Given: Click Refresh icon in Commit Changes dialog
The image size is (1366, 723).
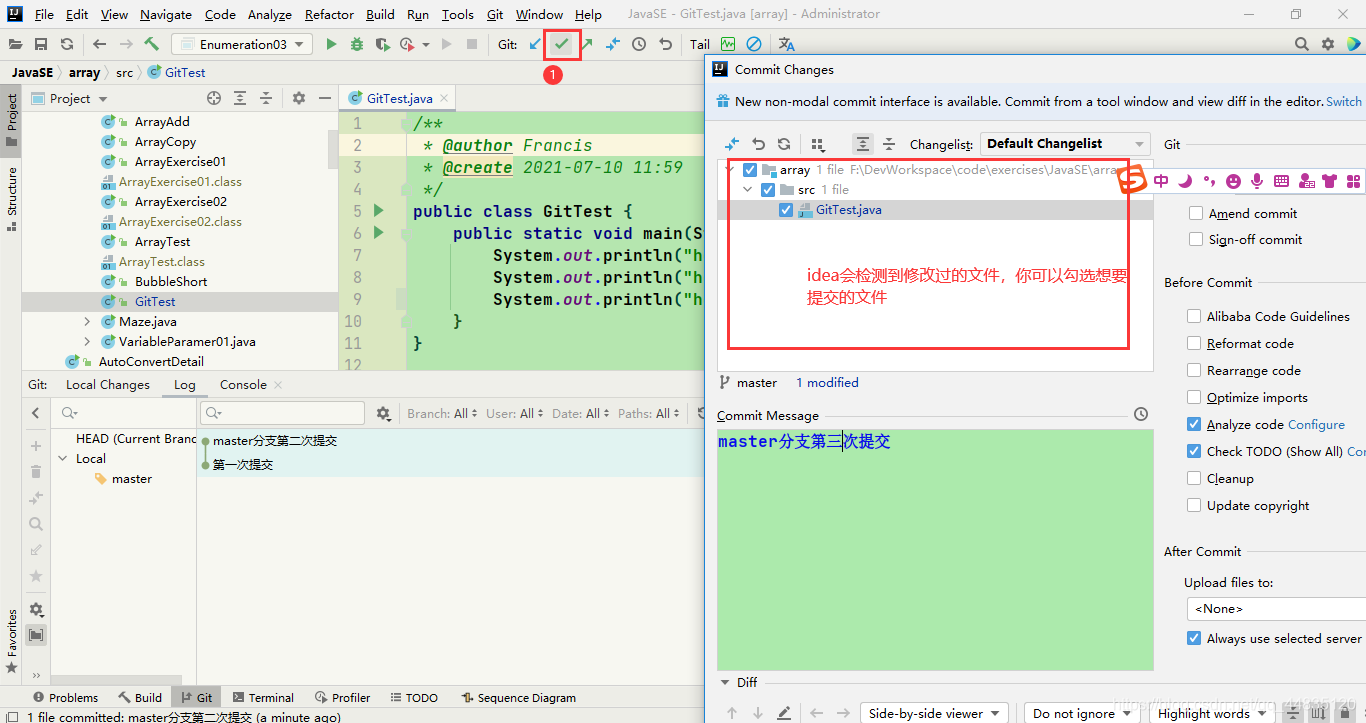Looking at the screenshot, I should 784,144.
